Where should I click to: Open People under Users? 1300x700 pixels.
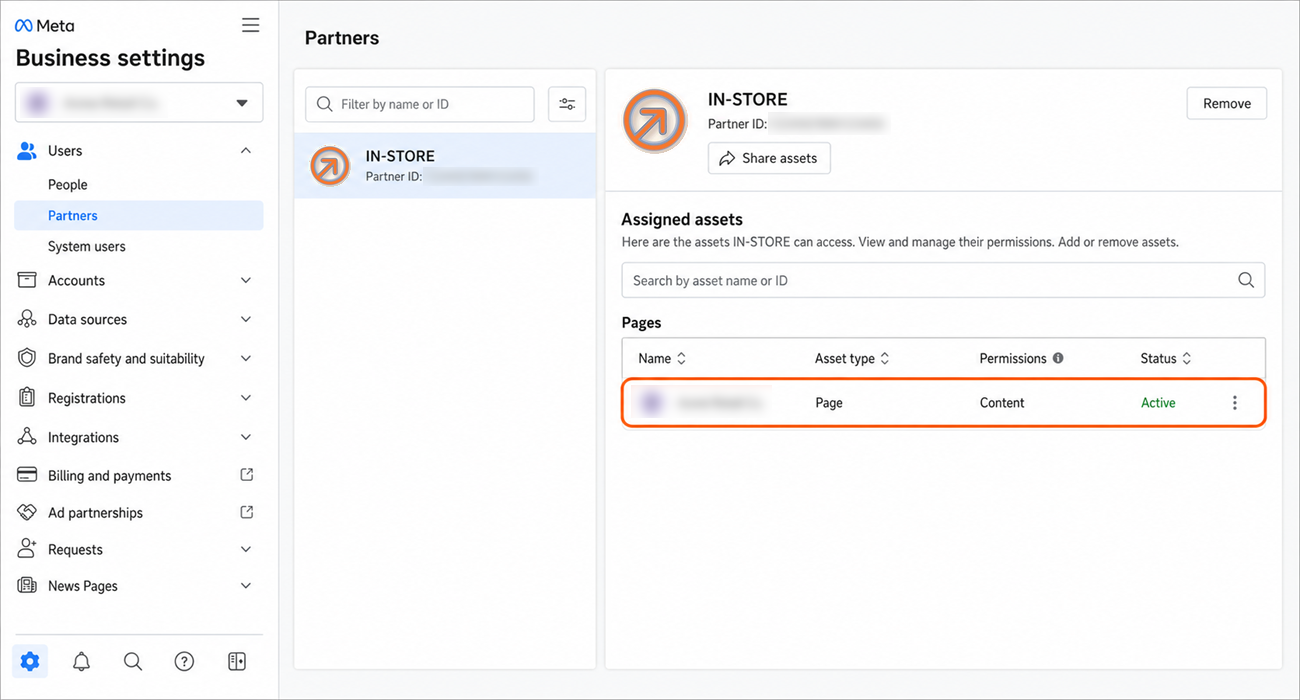68,185
